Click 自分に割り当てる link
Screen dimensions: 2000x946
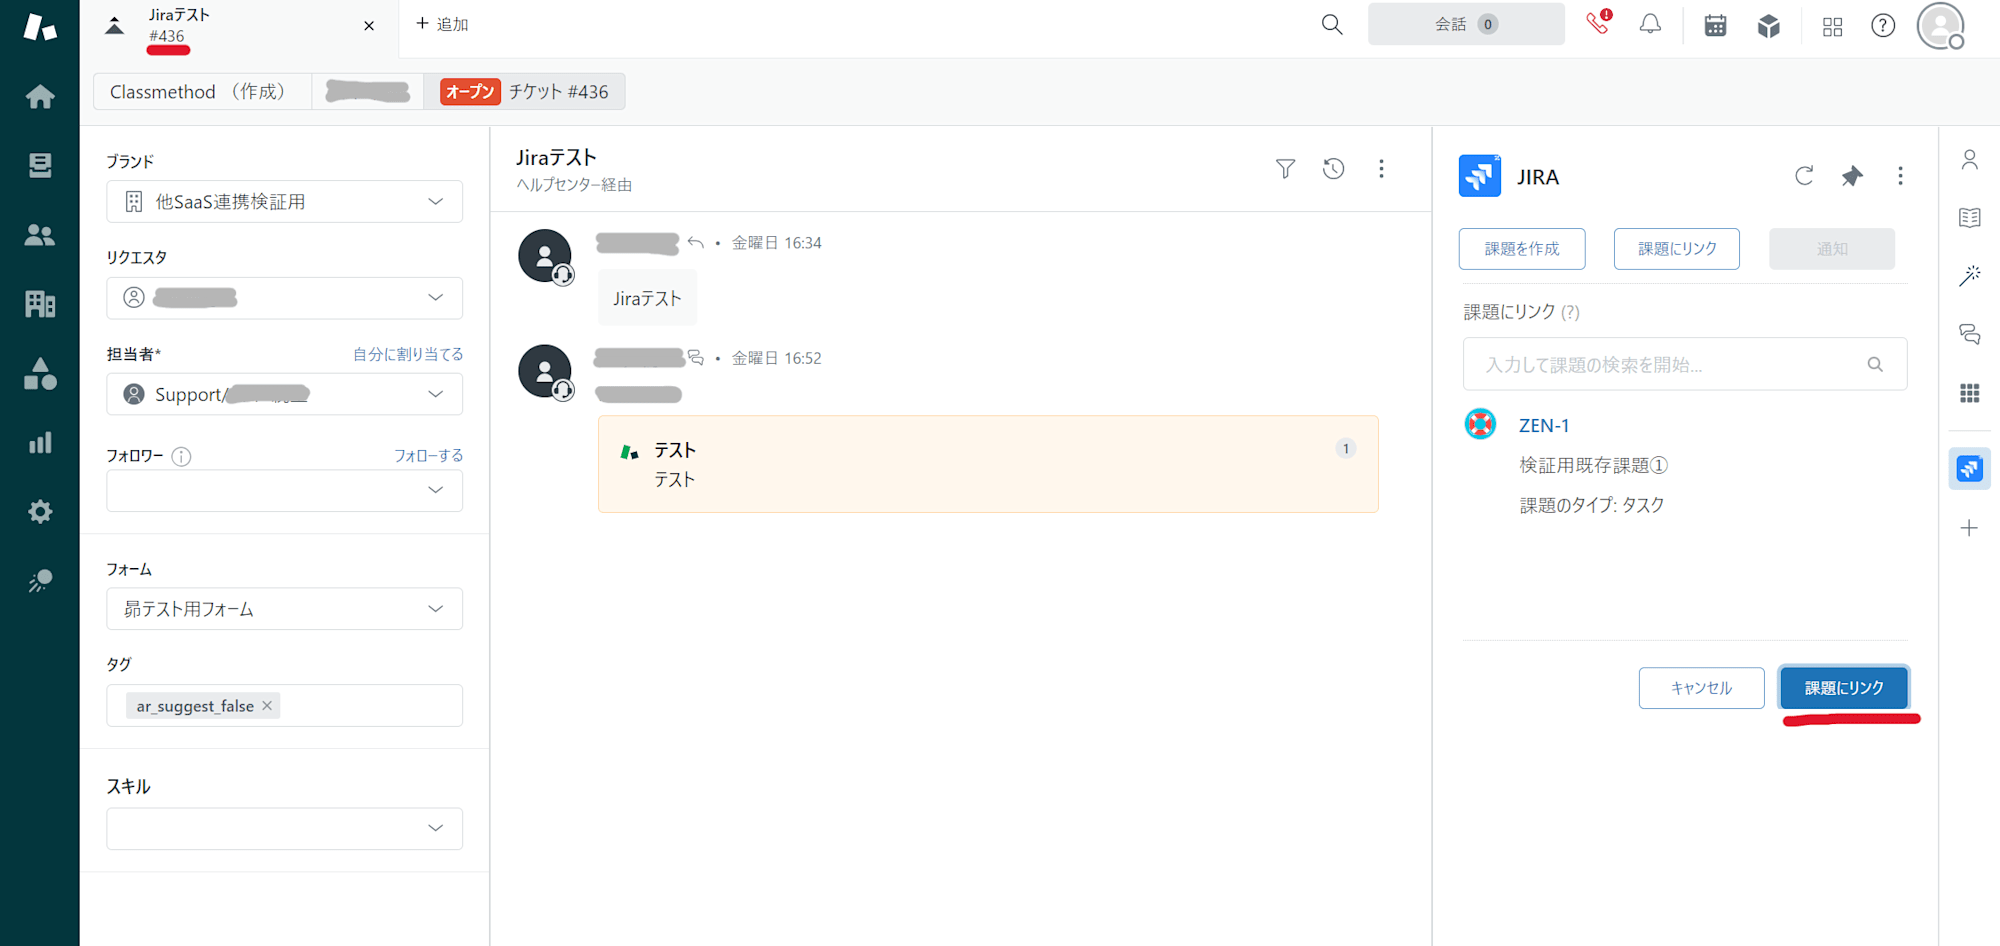(x=408, y=354)
